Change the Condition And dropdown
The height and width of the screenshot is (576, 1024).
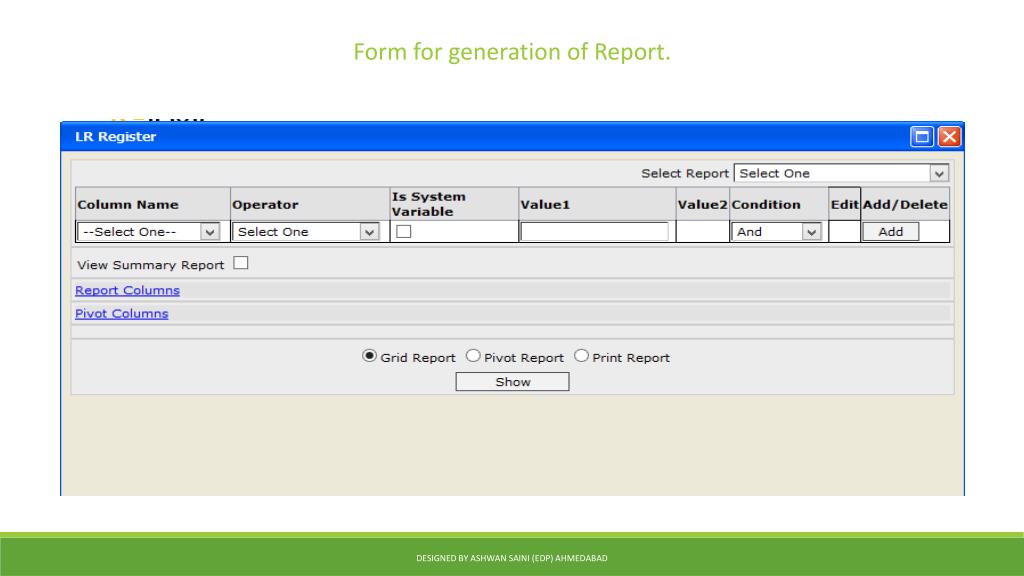point(776,232)
